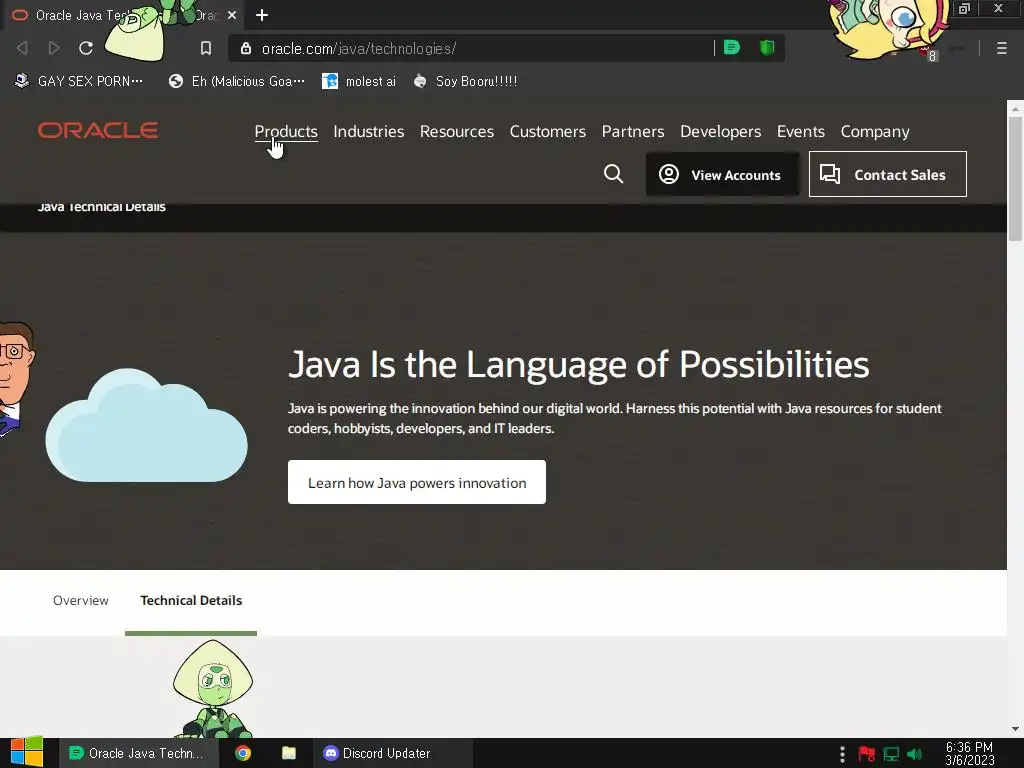The width and height of the screenshot is (1024, 768).
Task: Click the network monitor tray icon
Action: point(891,754)
